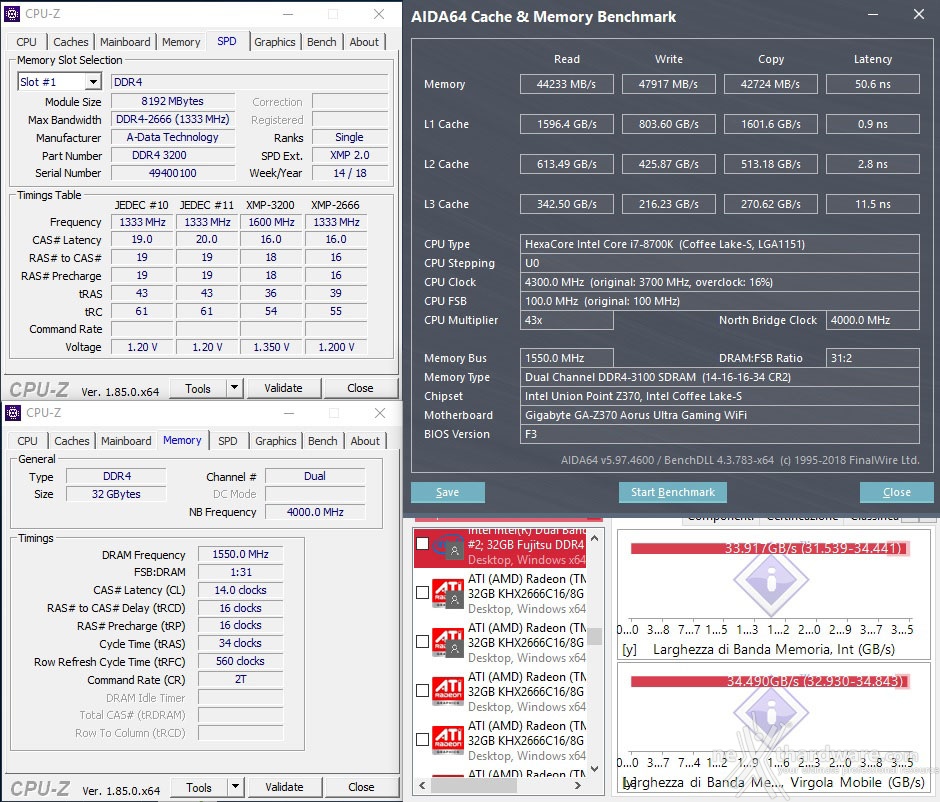Click the CPU-Z app icon in the upper window title bar
Viewport: 940px width, 802px height.
pyautogui.click(x=12, y=14)
